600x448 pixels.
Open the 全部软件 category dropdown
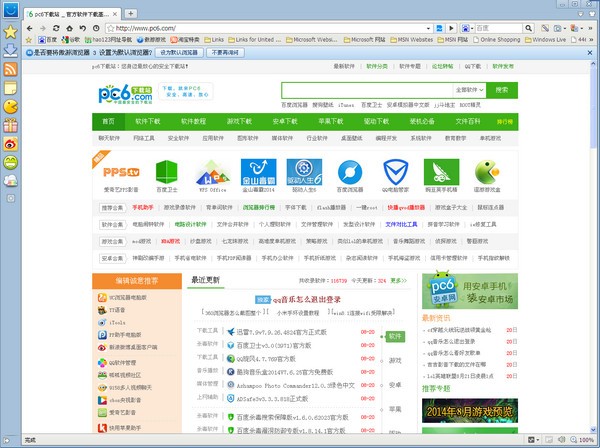point(469,90)
